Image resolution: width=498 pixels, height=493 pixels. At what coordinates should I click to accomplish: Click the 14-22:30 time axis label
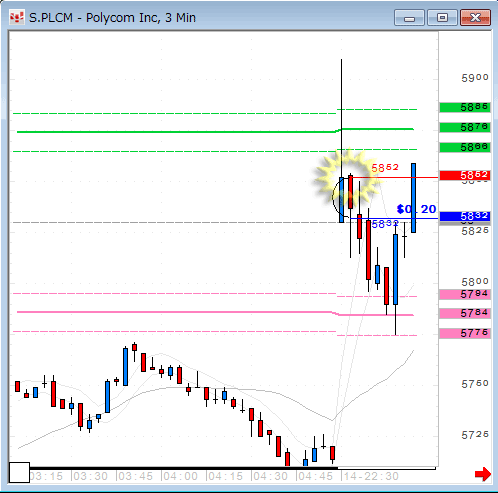point(371,476)
